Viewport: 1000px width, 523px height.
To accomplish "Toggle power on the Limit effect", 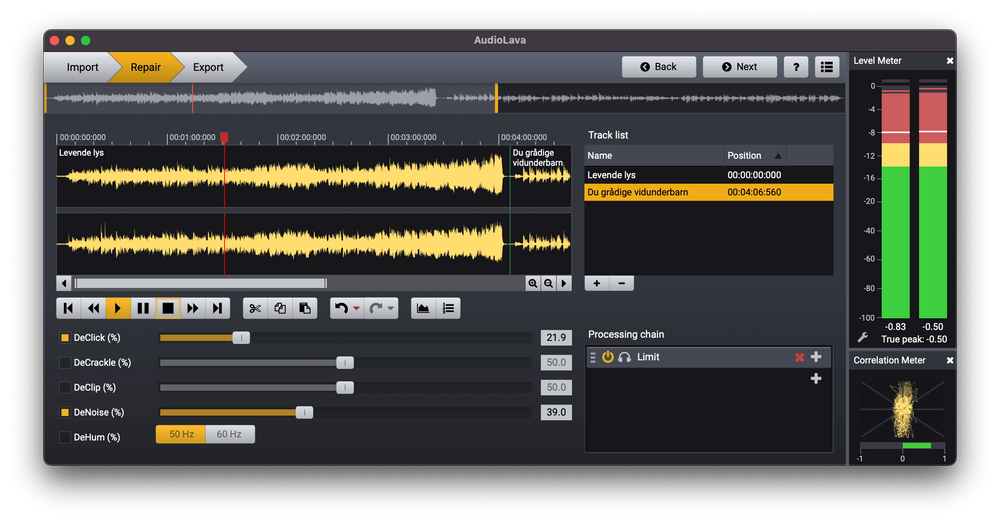I will [x=607, y=357].
